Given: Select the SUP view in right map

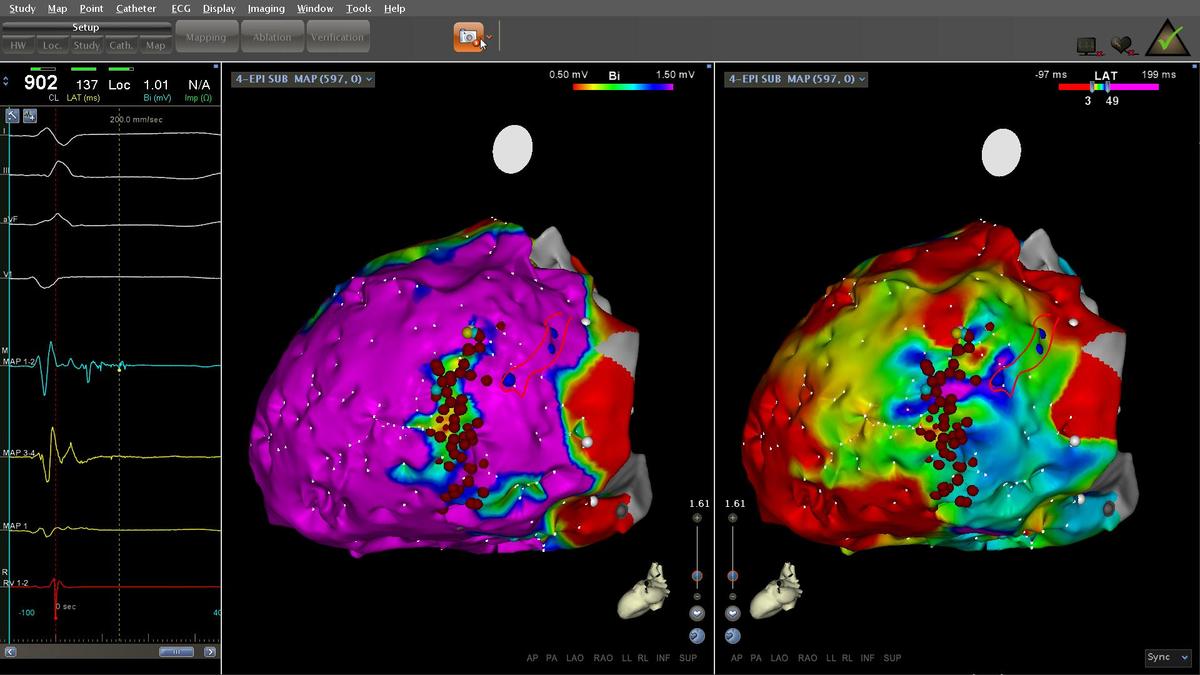Looking at the screenshot, I should 892,658.
